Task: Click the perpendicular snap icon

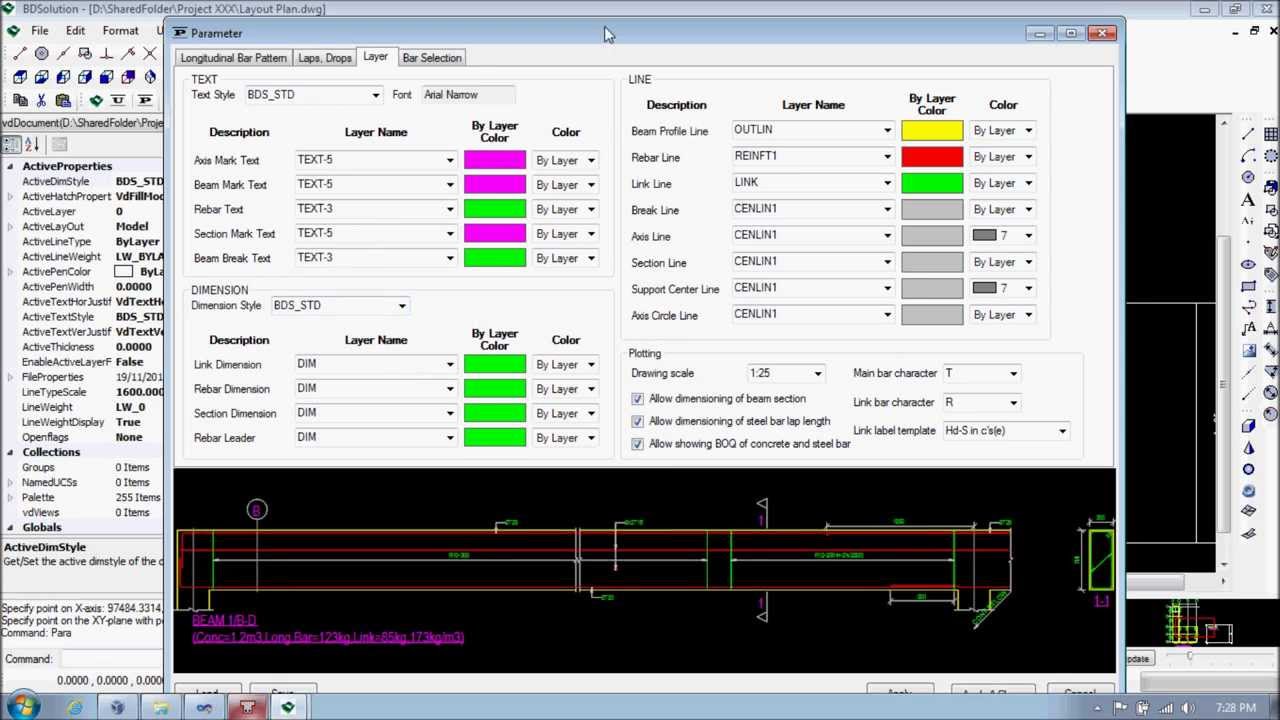Action: click(x=107, y=54)
